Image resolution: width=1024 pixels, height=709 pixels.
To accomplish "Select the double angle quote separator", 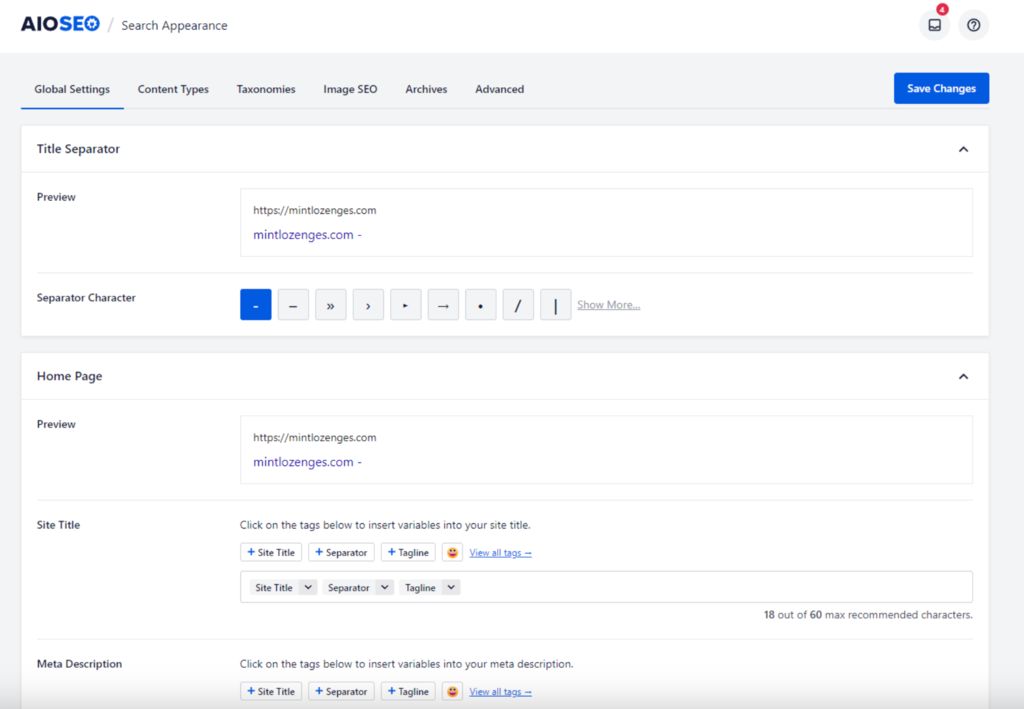I will (x=331, y=306).
